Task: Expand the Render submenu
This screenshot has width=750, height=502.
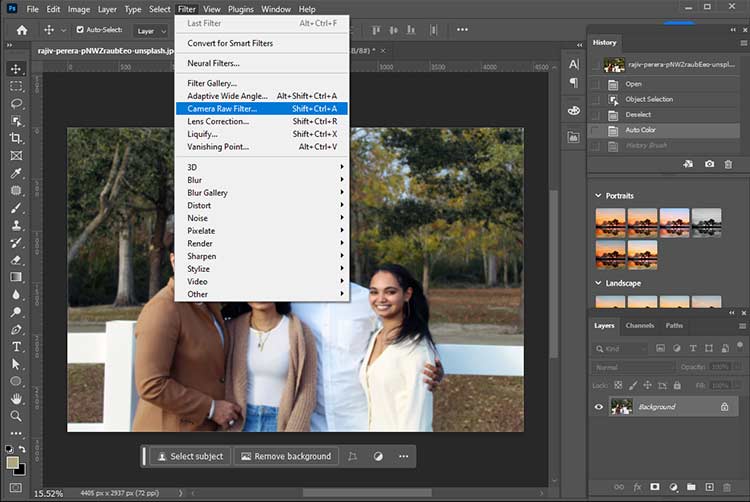Action: point(262,243)
